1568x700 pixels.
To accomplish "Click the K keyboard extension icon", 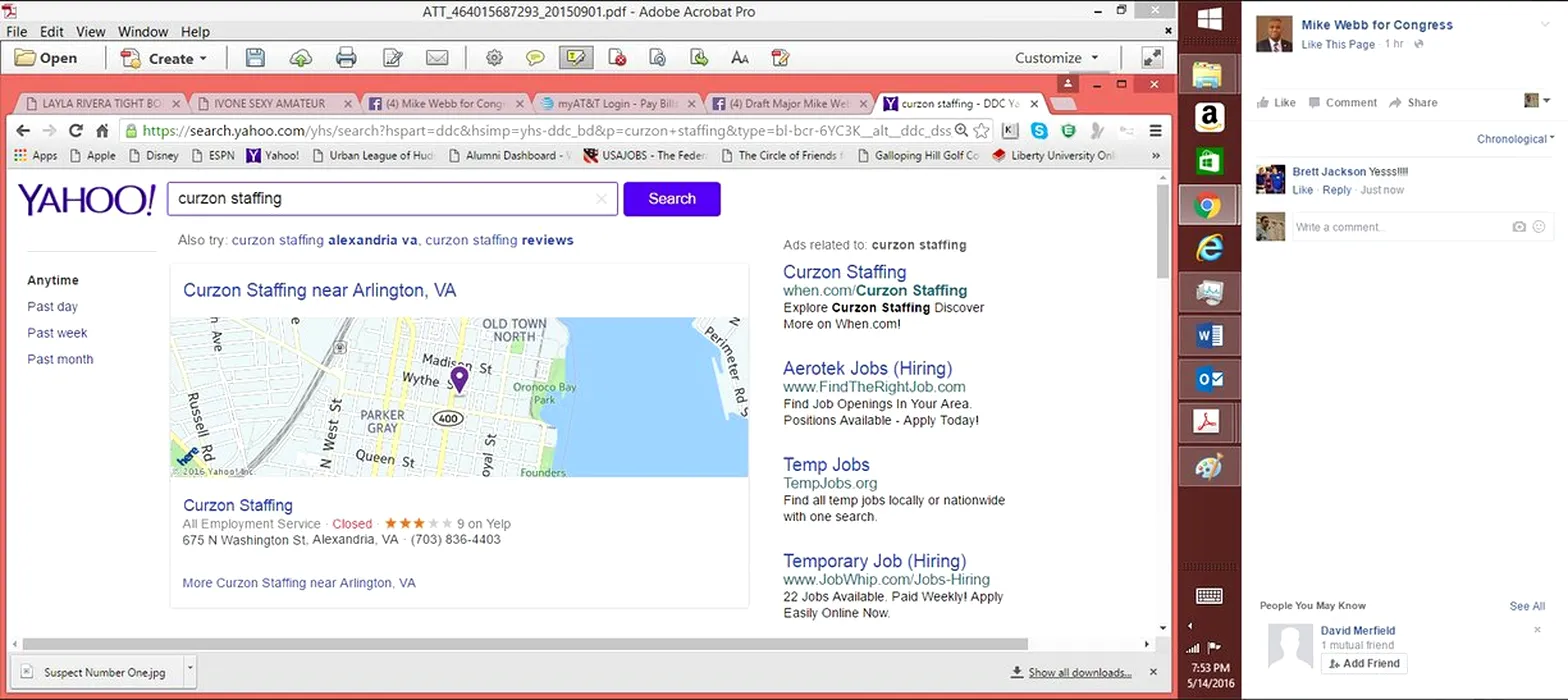I will (x=1010, y=130).
